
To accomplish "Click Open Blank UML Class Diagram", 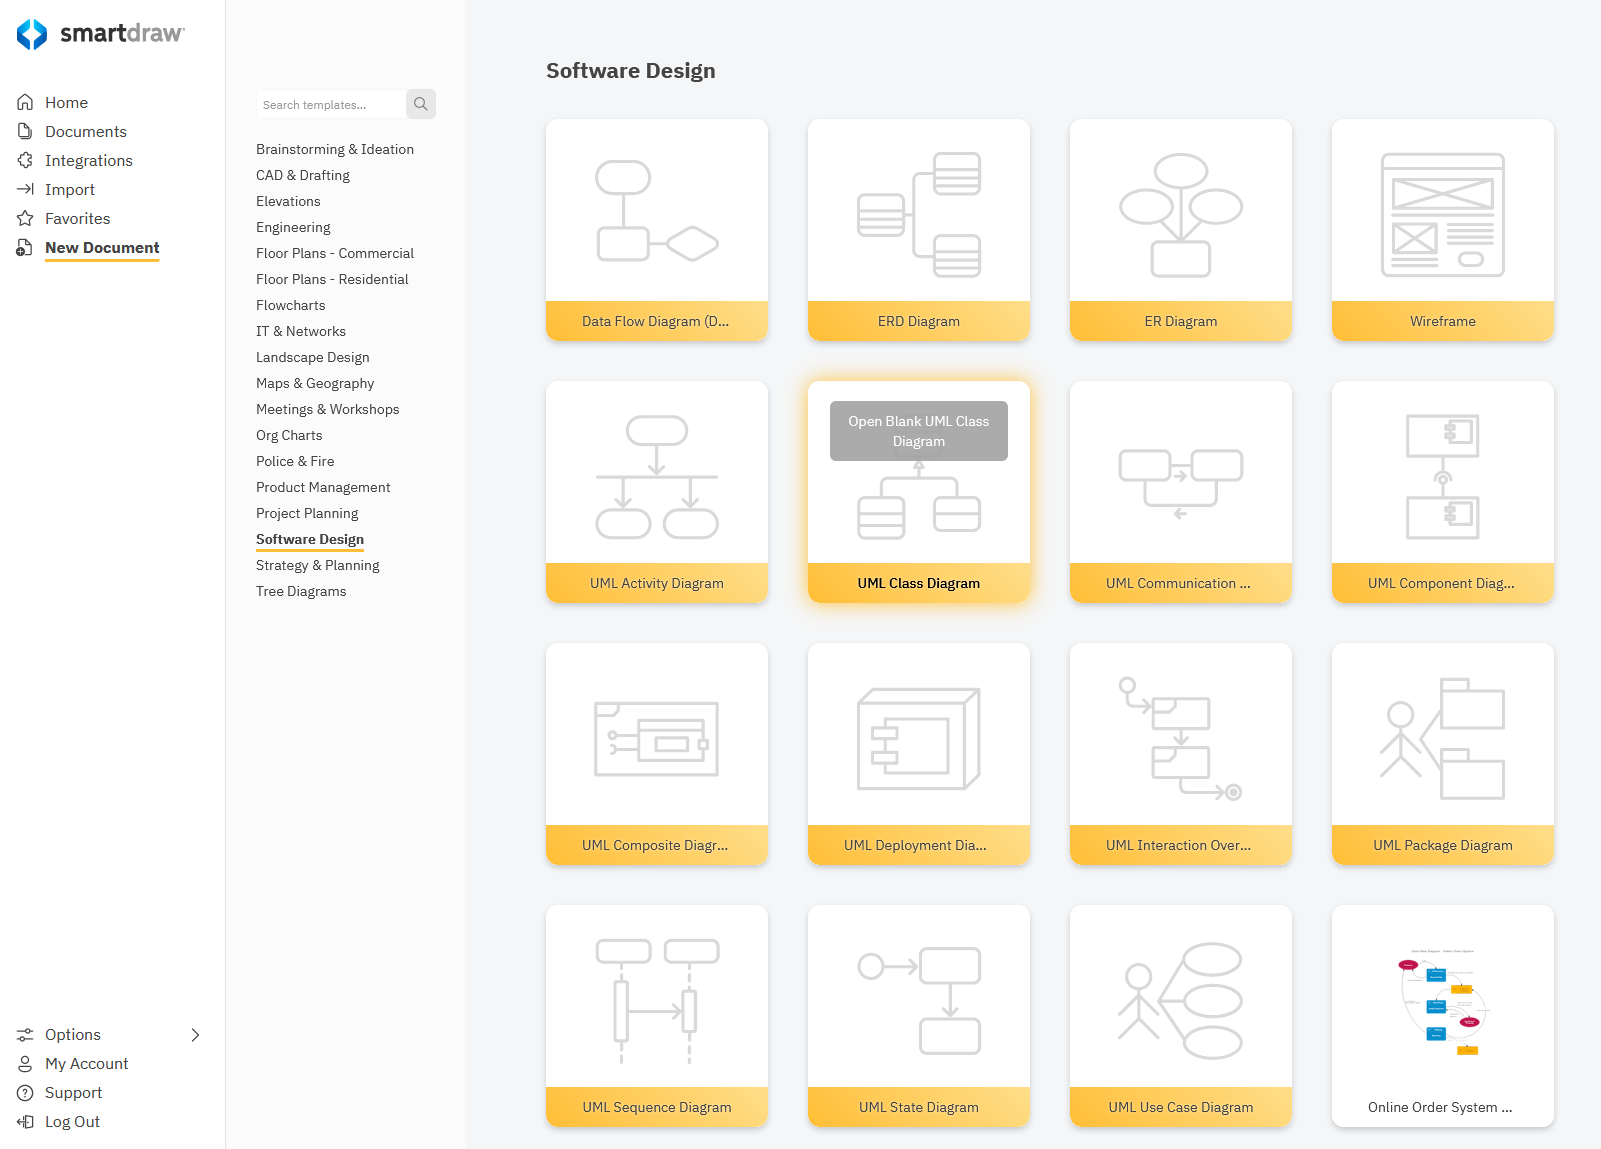I will (918, 431).
